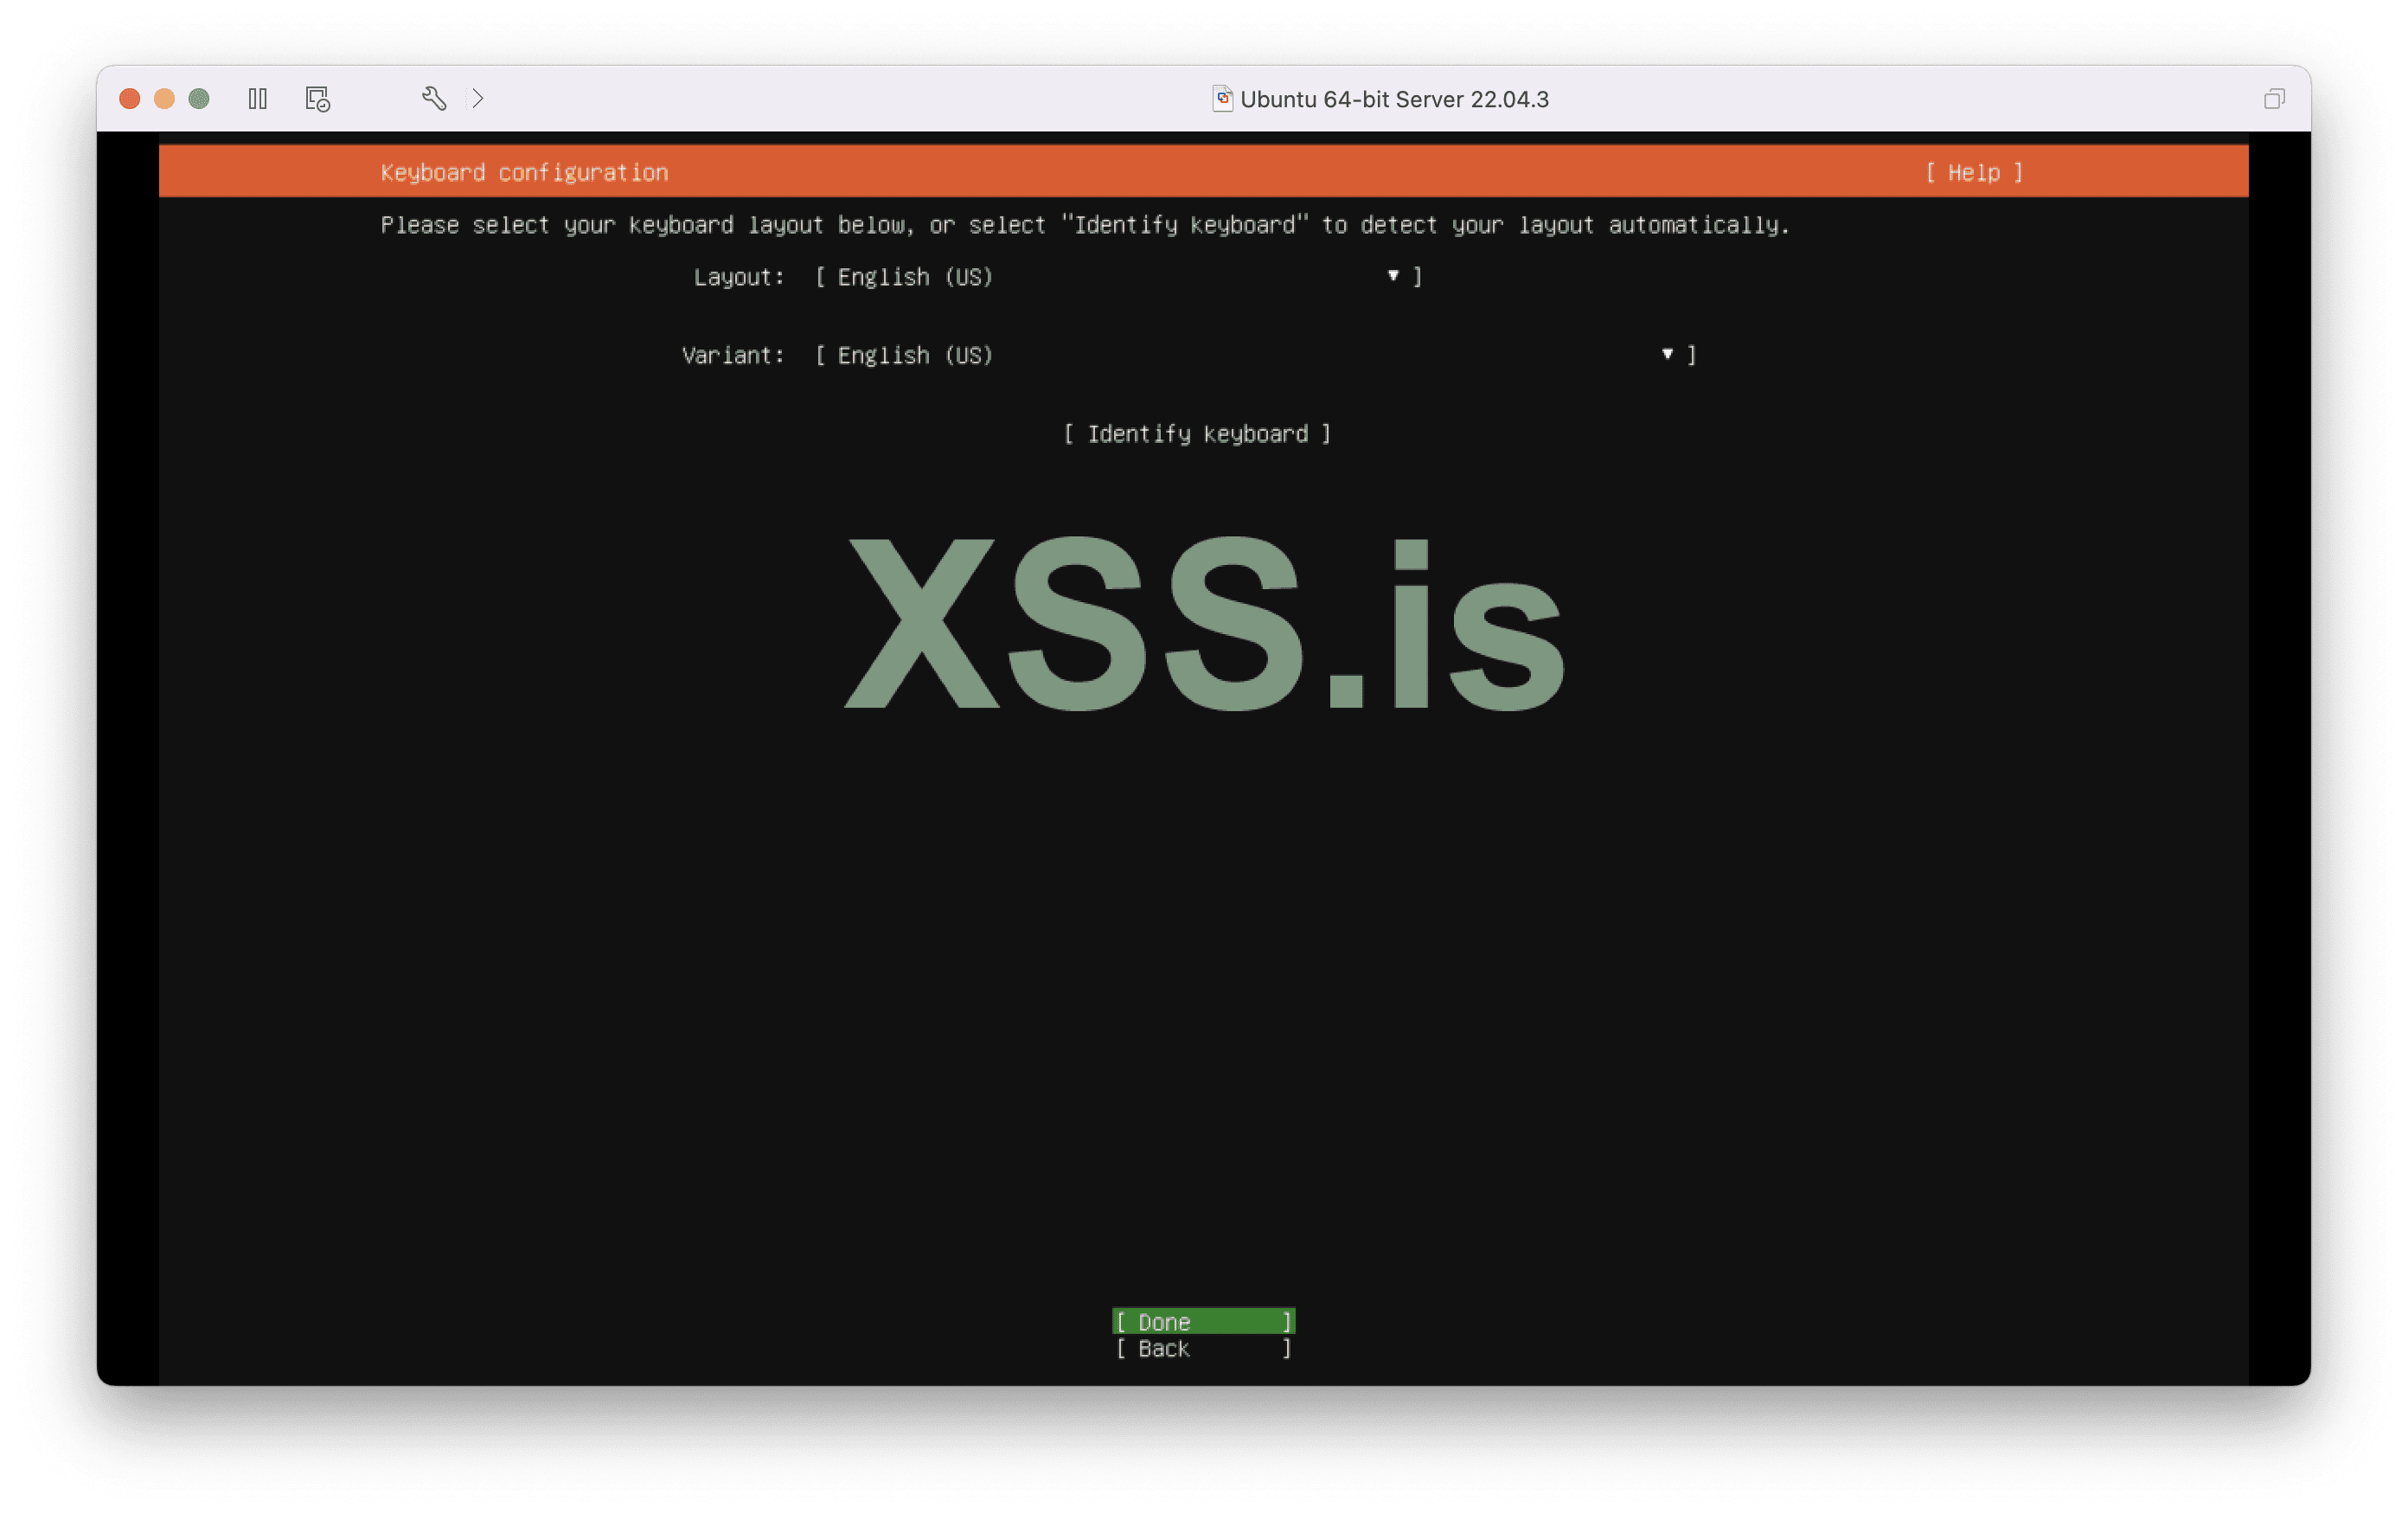
Task: Confirm keyboard settings with Done
Action: [x=1203, y=1321]
